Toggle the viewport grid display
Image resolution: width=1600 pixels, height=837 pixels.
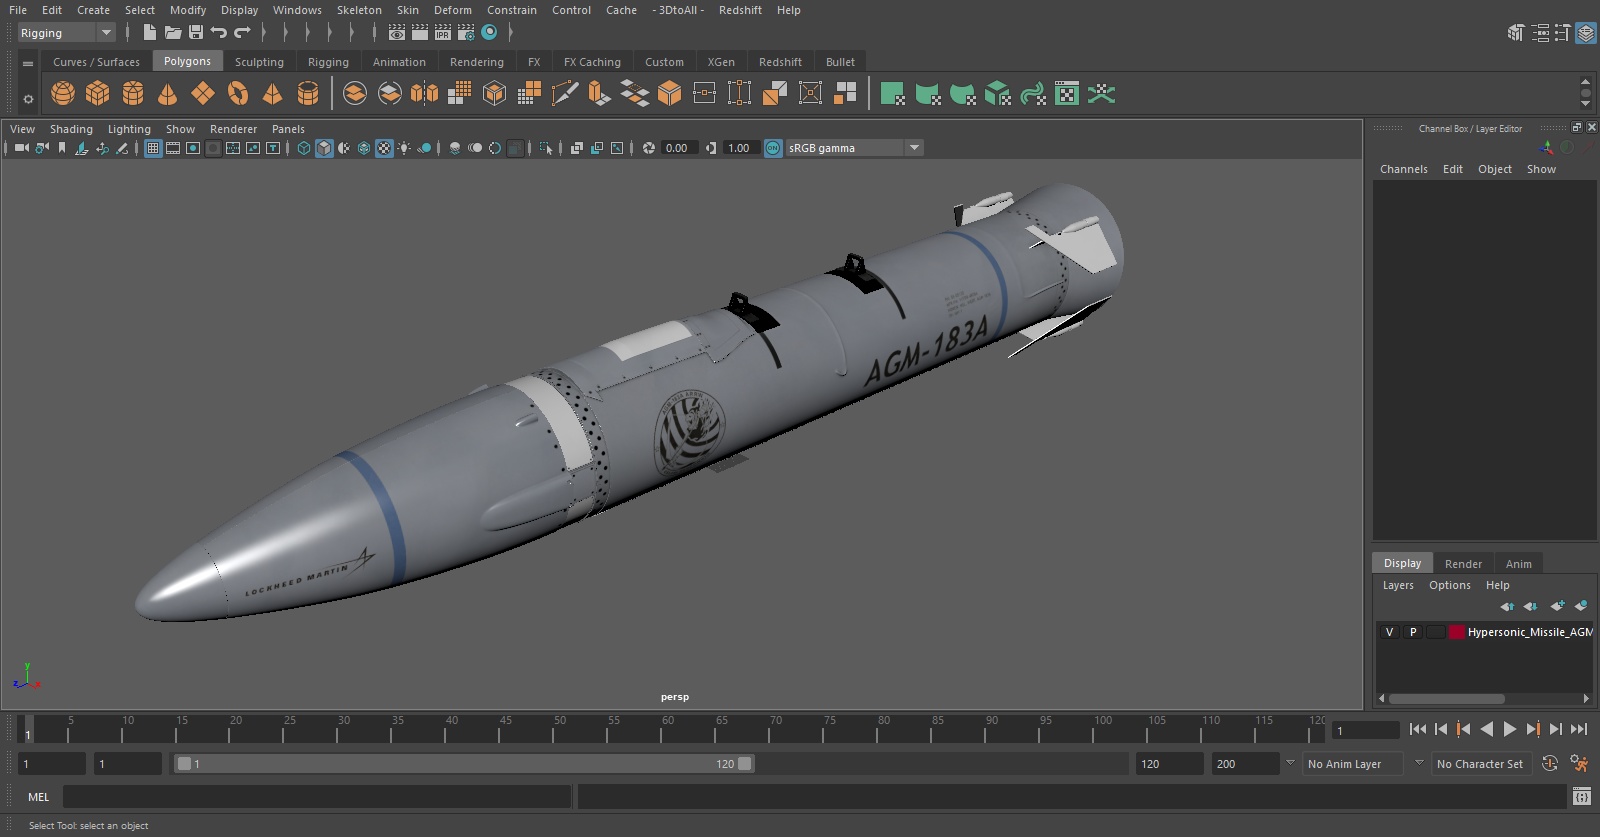point(153,148)
